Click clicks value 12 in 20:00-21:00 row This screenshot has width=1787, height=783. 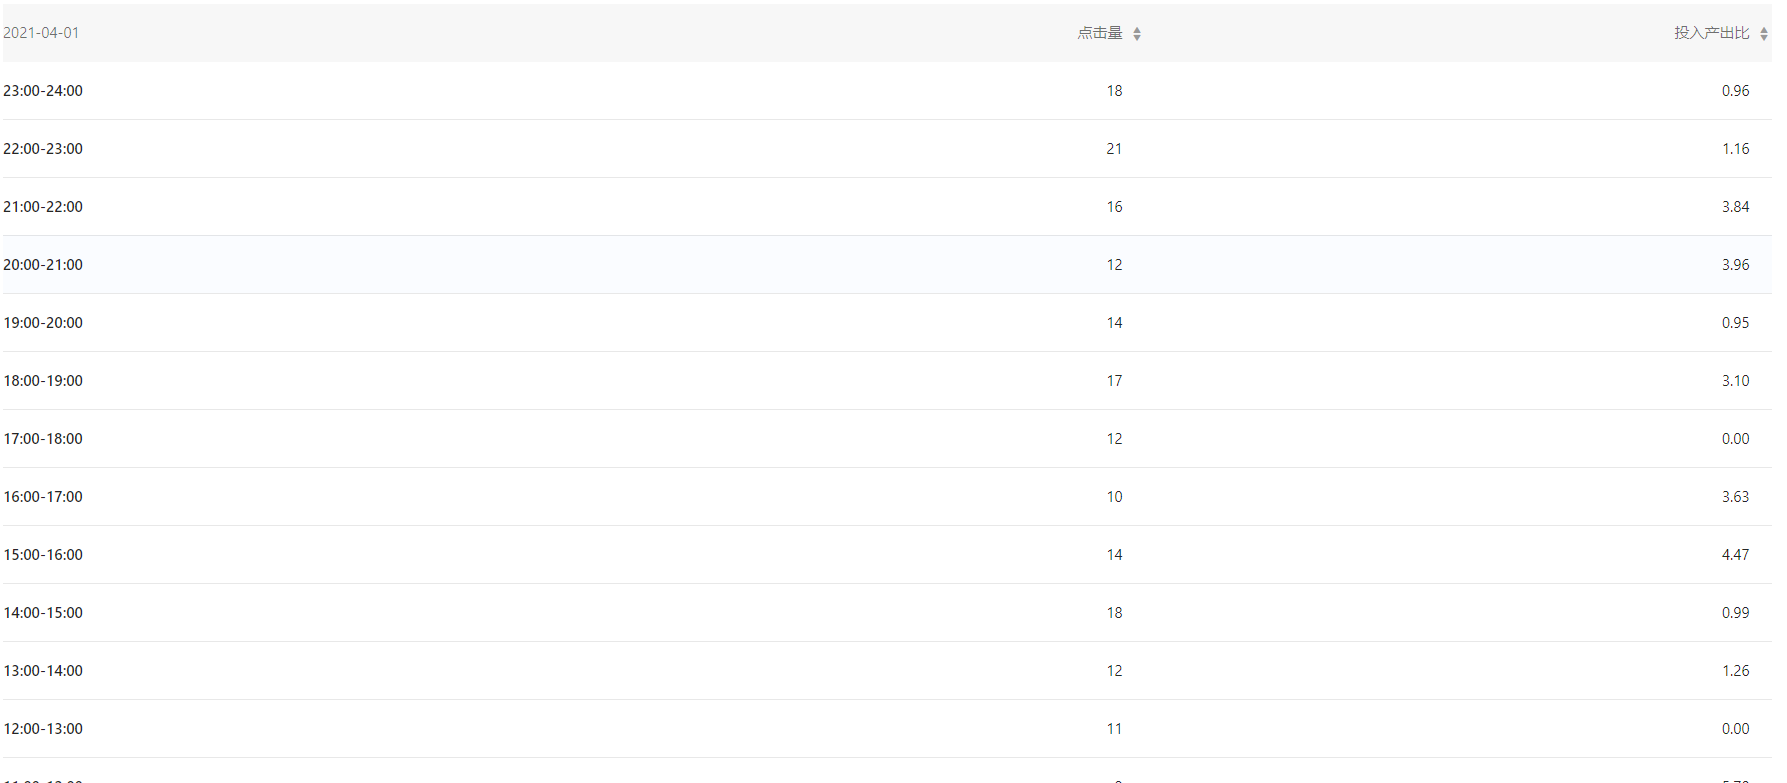click(1114, 265)
